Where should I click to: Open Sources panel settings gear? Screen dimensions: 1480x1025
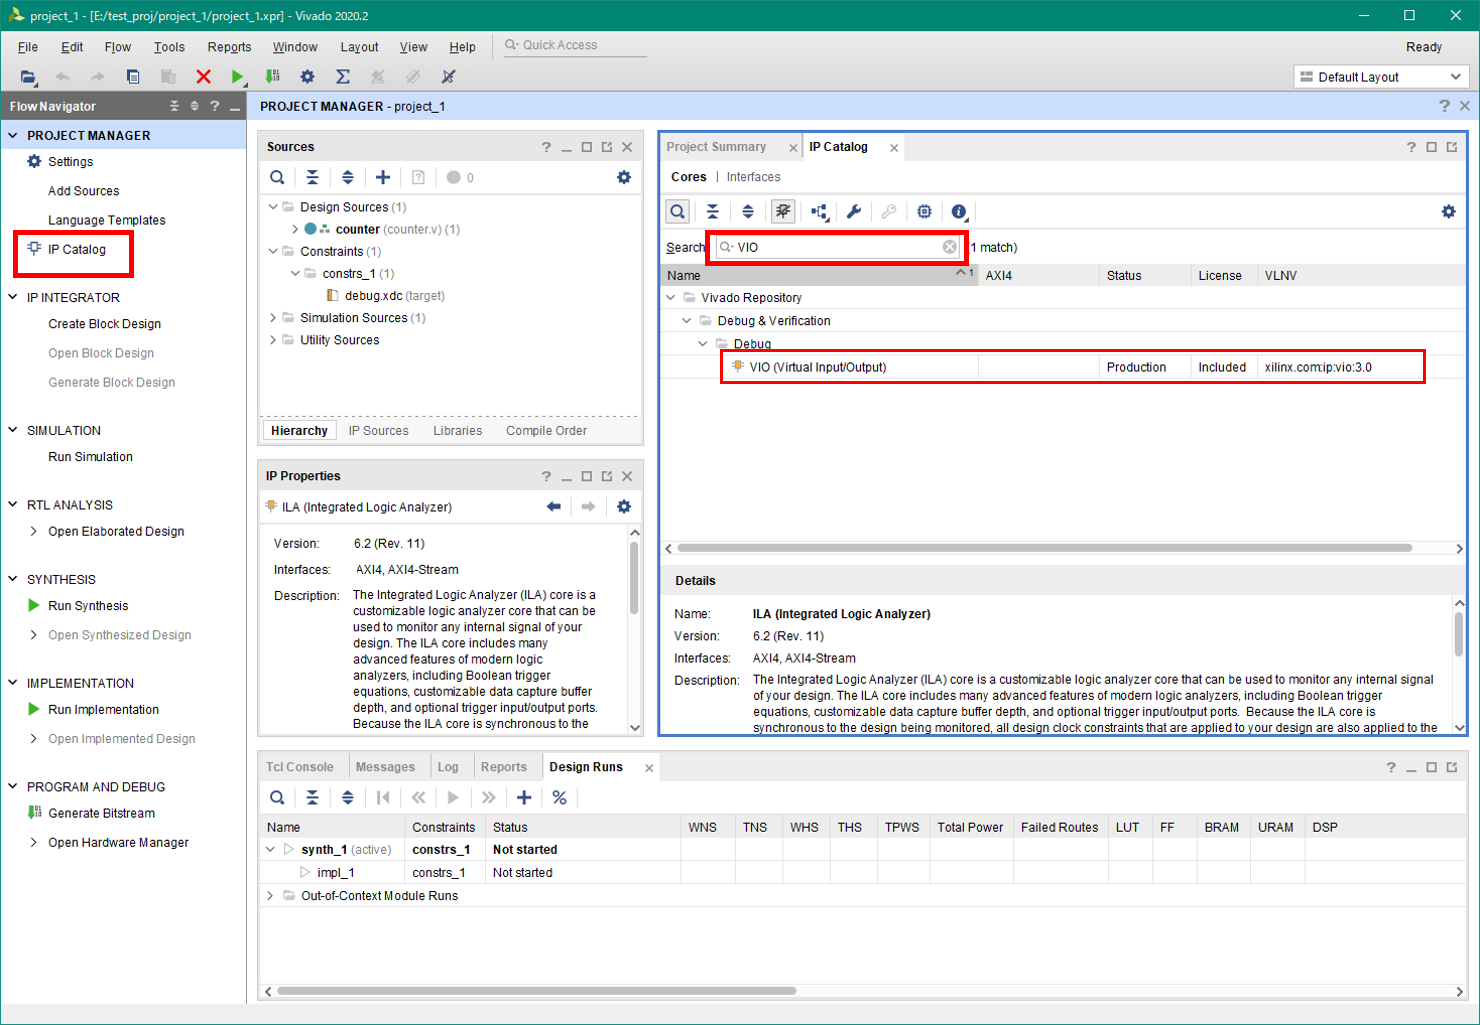point(624,177)
